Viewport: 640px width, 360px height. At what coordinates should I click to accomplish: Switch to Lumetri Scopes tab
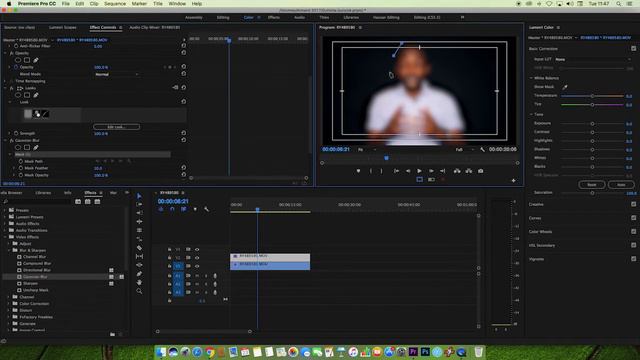tap(62, 27)
